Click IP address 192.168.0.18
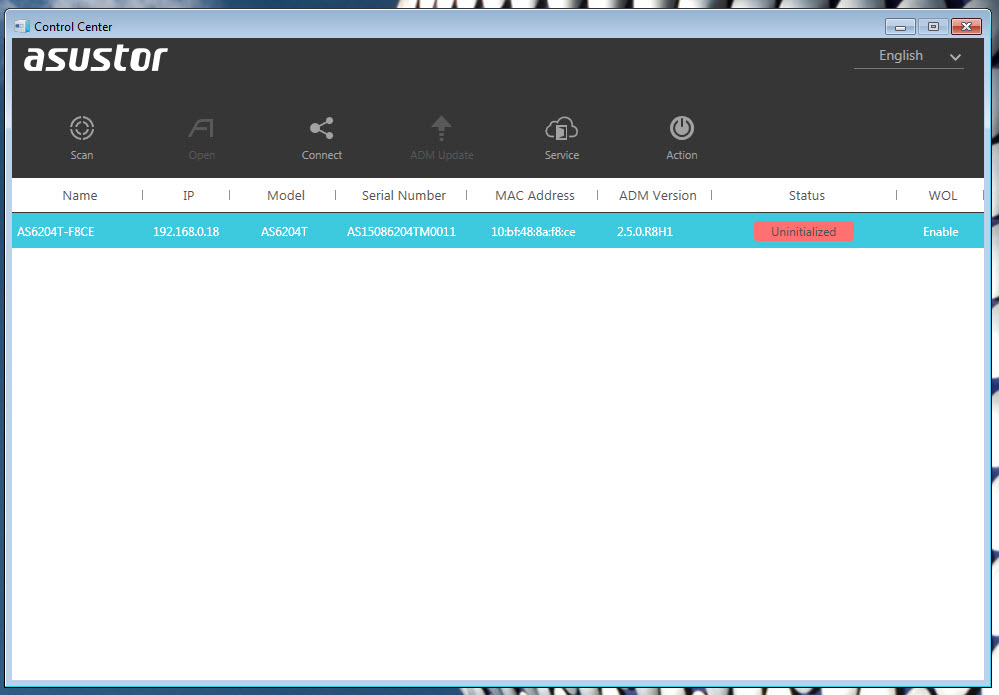The width and height of the screenshot is (999, 695). click(186, 232)
